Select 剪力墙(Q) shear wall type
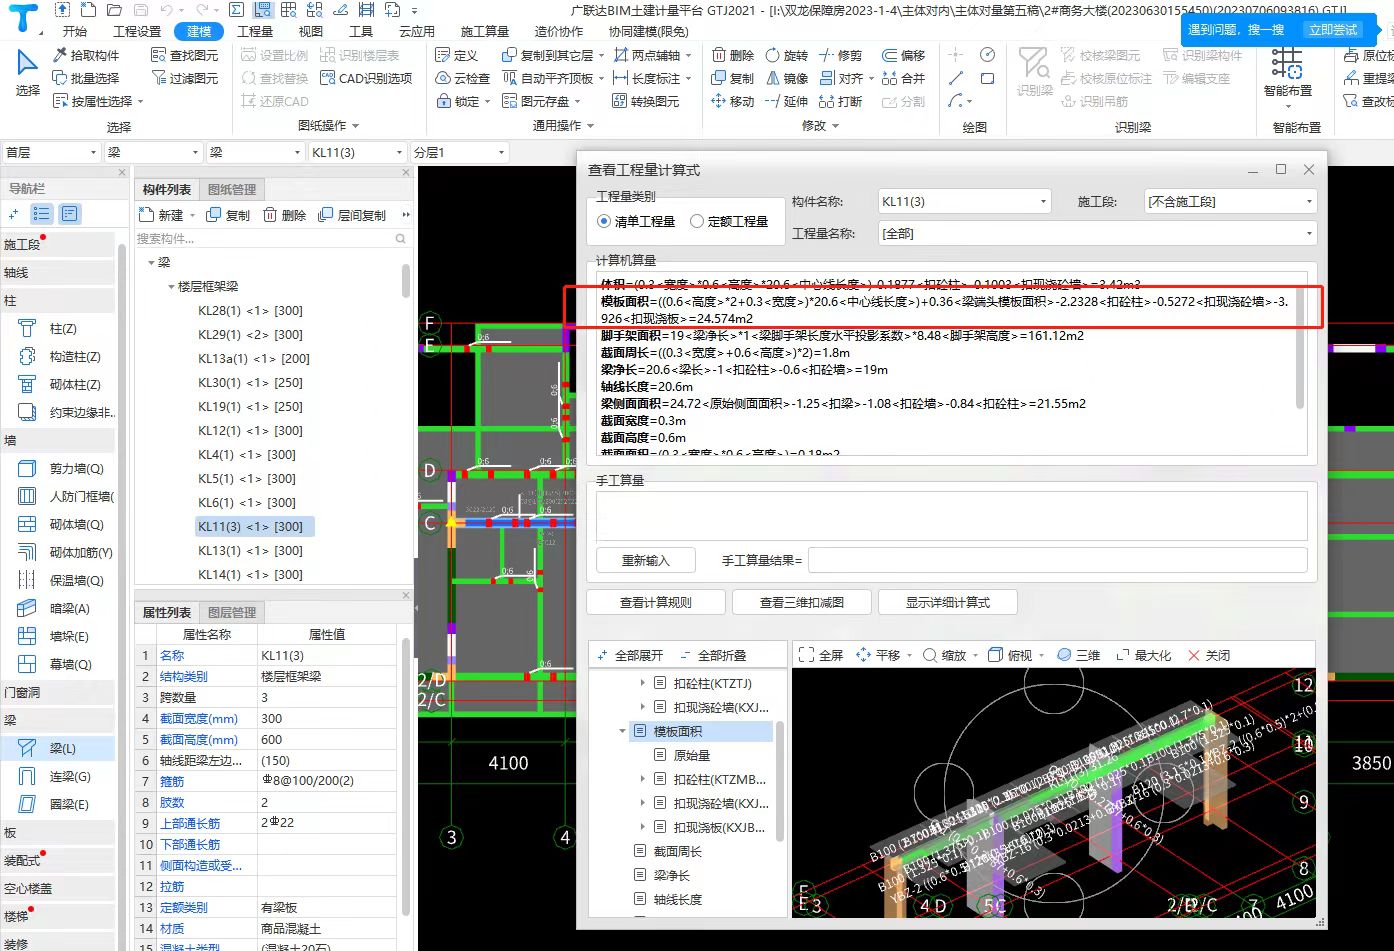Viewport: 1394px width, 951px height. click(62, 468)
